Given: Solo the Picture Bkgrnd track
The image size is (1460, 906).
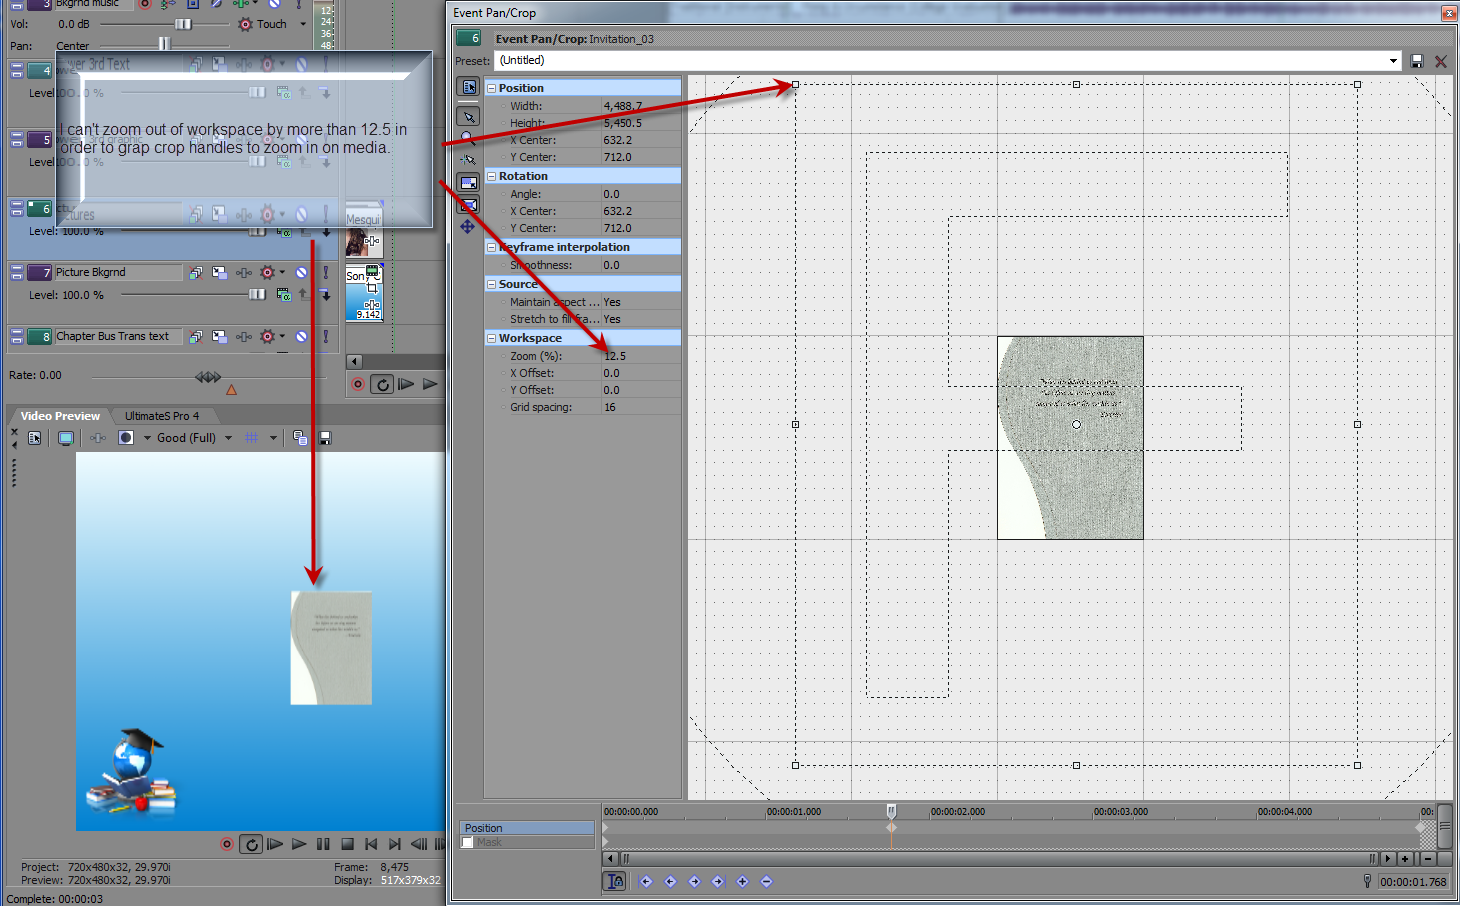Looking at the screenshot, I should coord(325,272).
